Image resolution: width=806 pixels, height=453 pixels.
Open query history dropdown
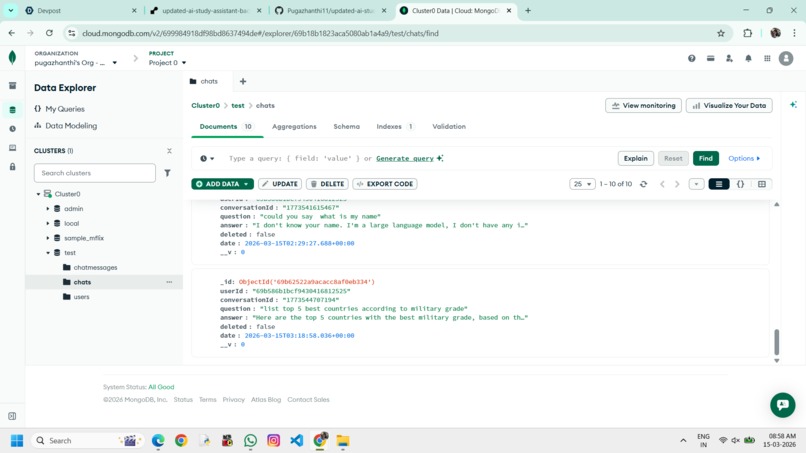(207, 158)
